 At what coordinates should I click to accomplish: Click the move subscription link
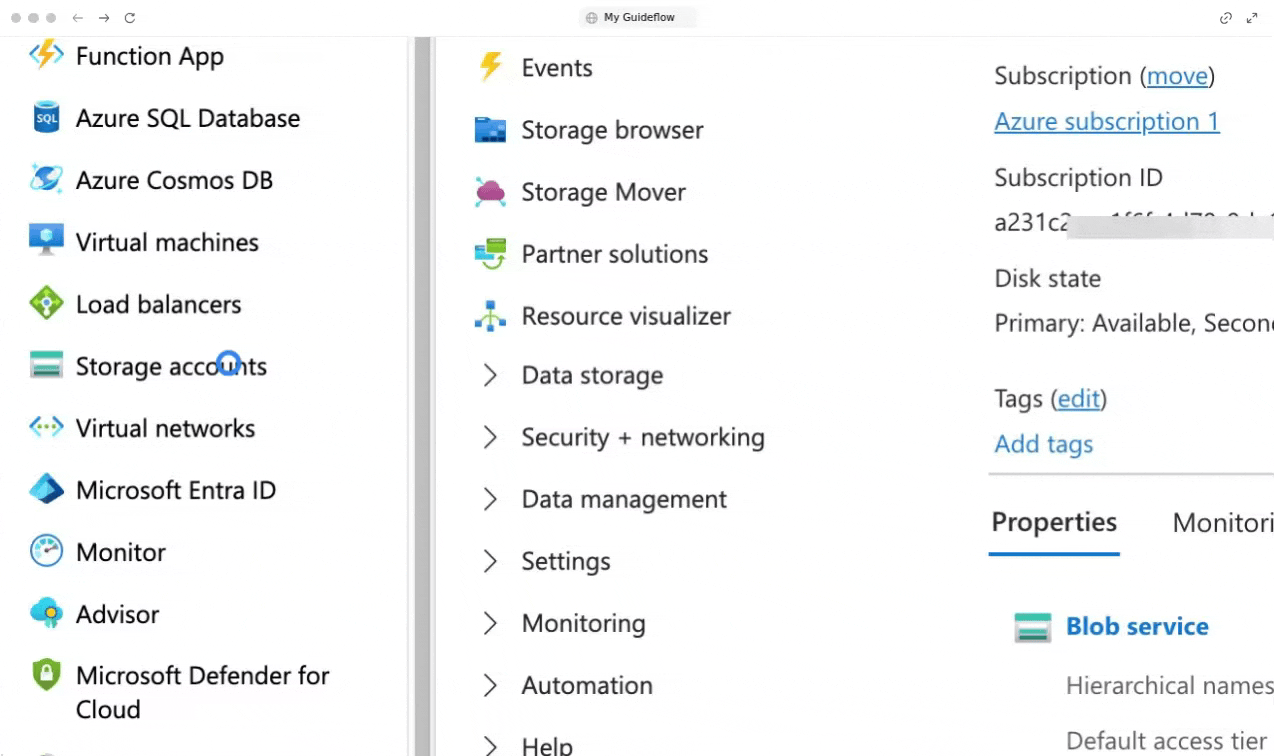pos(1177,76)
